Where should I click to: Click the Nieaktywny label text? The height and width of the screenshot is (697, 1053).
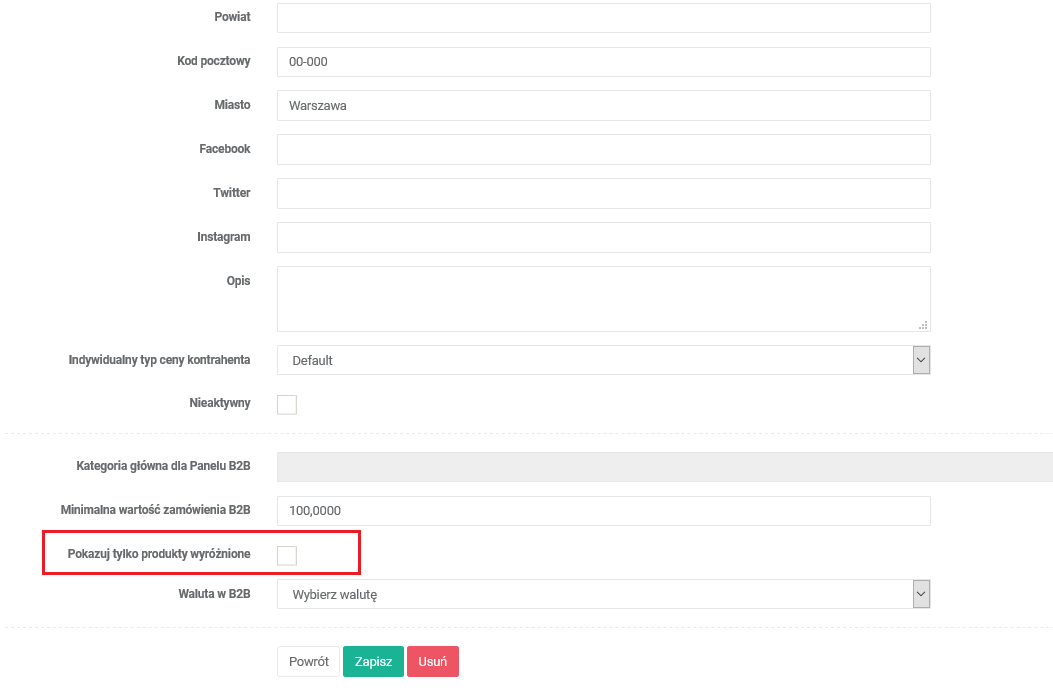[222, 403]
